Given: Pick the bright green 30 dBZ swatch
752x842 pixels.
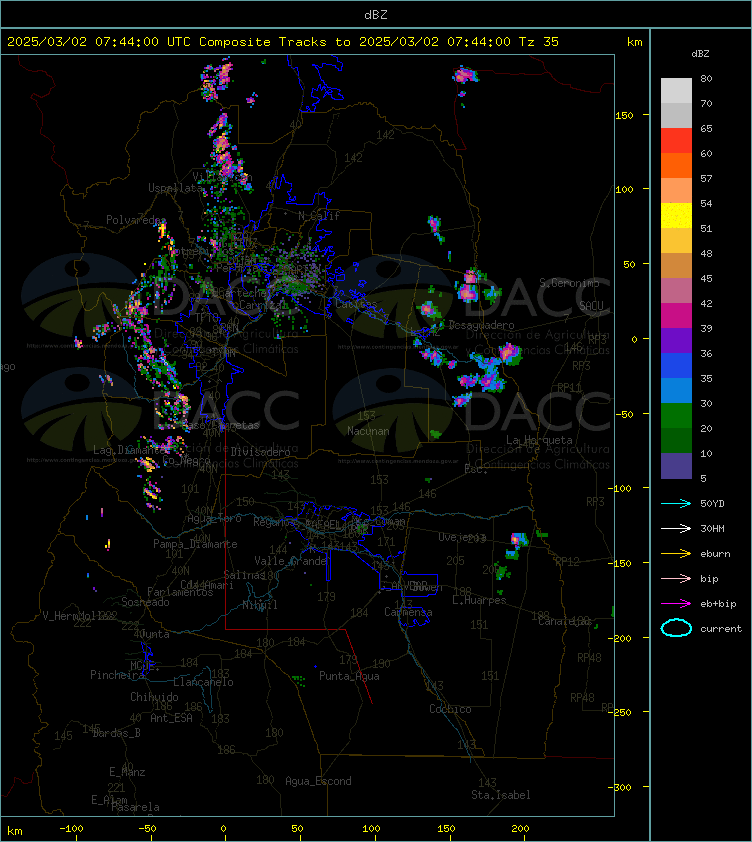Looking at the screenshot, I should 676,415.
